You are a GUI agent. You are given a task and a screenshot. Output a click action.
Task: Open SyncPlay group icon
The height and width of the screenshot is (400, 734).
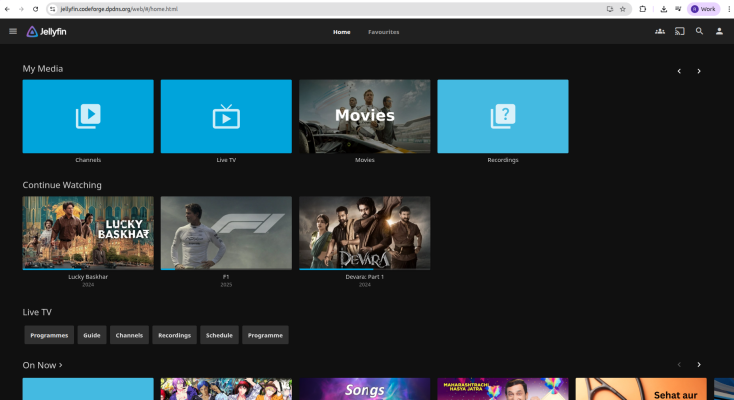click(x=660, y=31)
